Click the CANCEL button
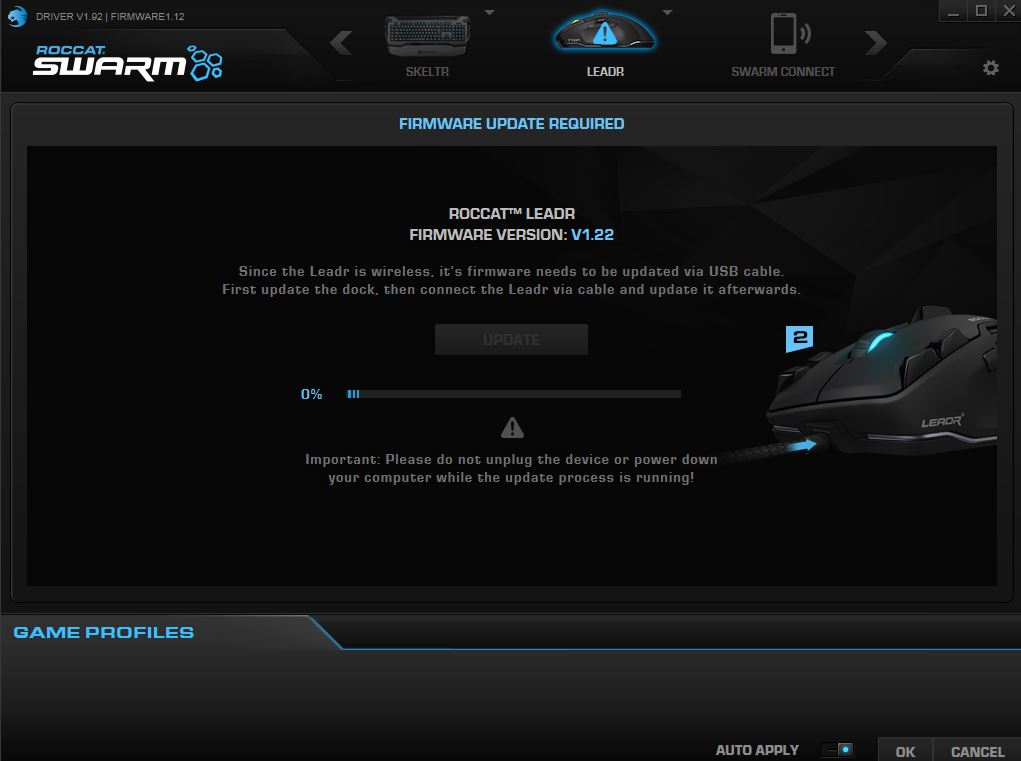Screen dimensions: 1021x761 coord(976,751)
